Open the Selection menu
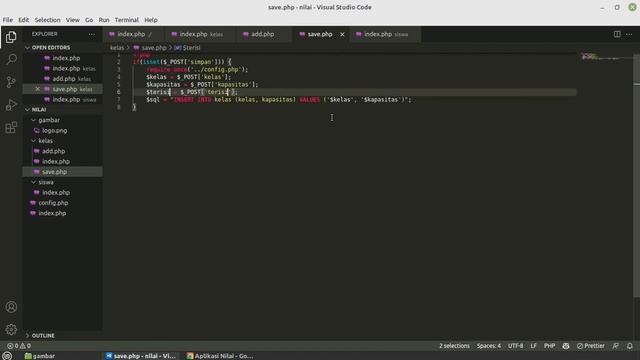The image size is (640, 360). coord(47,20)
